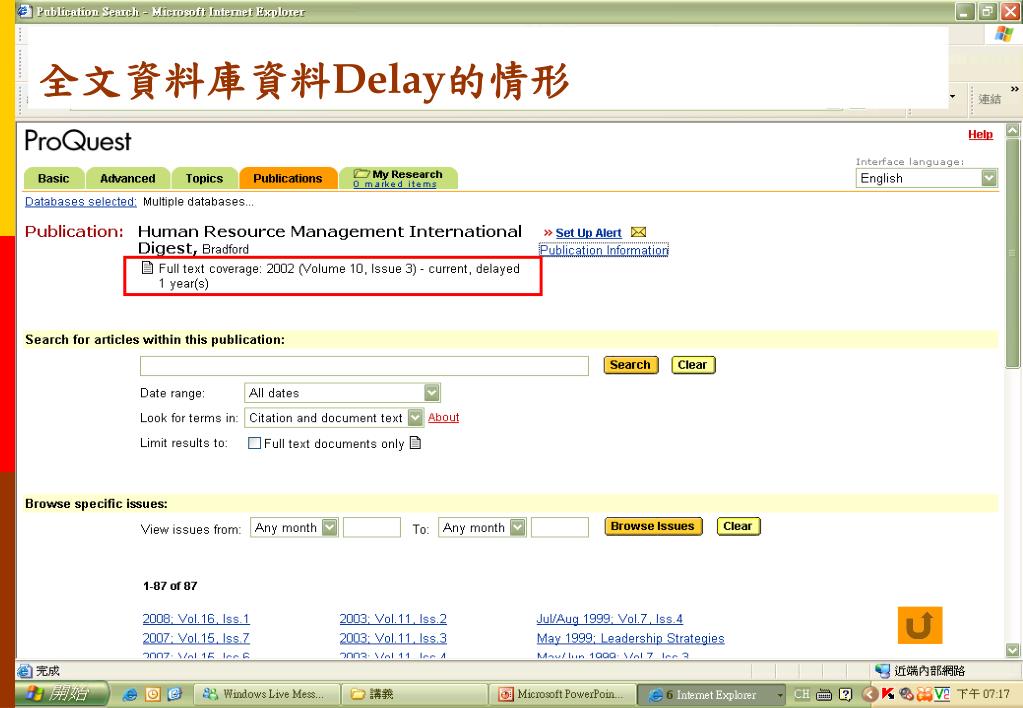Click the Browse Issues button
The height and width of the screenshot is (708, 1023).
click(653, 526)
